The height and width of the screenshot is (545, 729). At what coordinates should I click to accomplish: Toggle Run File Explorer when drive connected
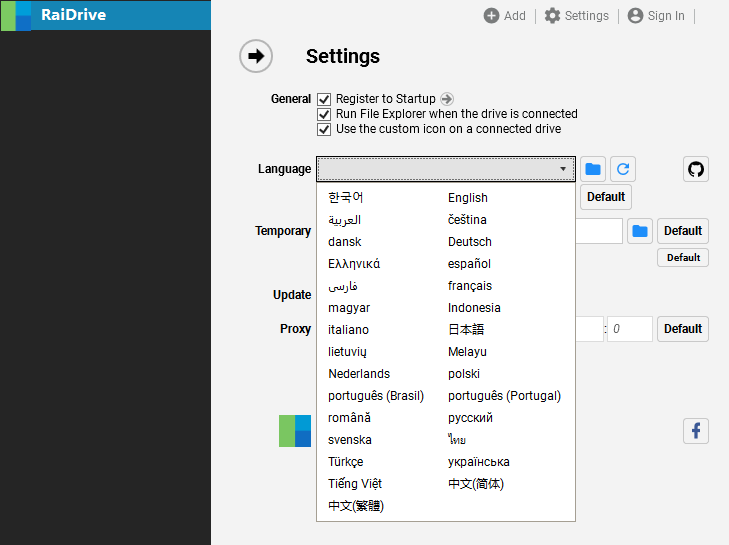coord(324,114)
